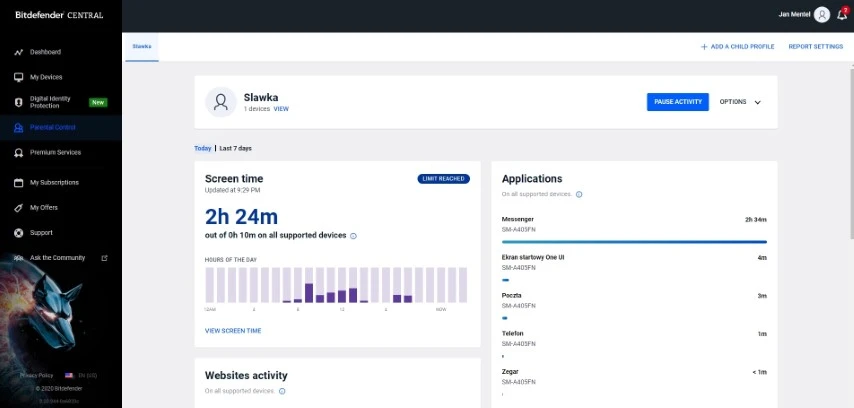Select the Slawka profile tab
Screen dimensions: 854x408
tap(142, 47)
